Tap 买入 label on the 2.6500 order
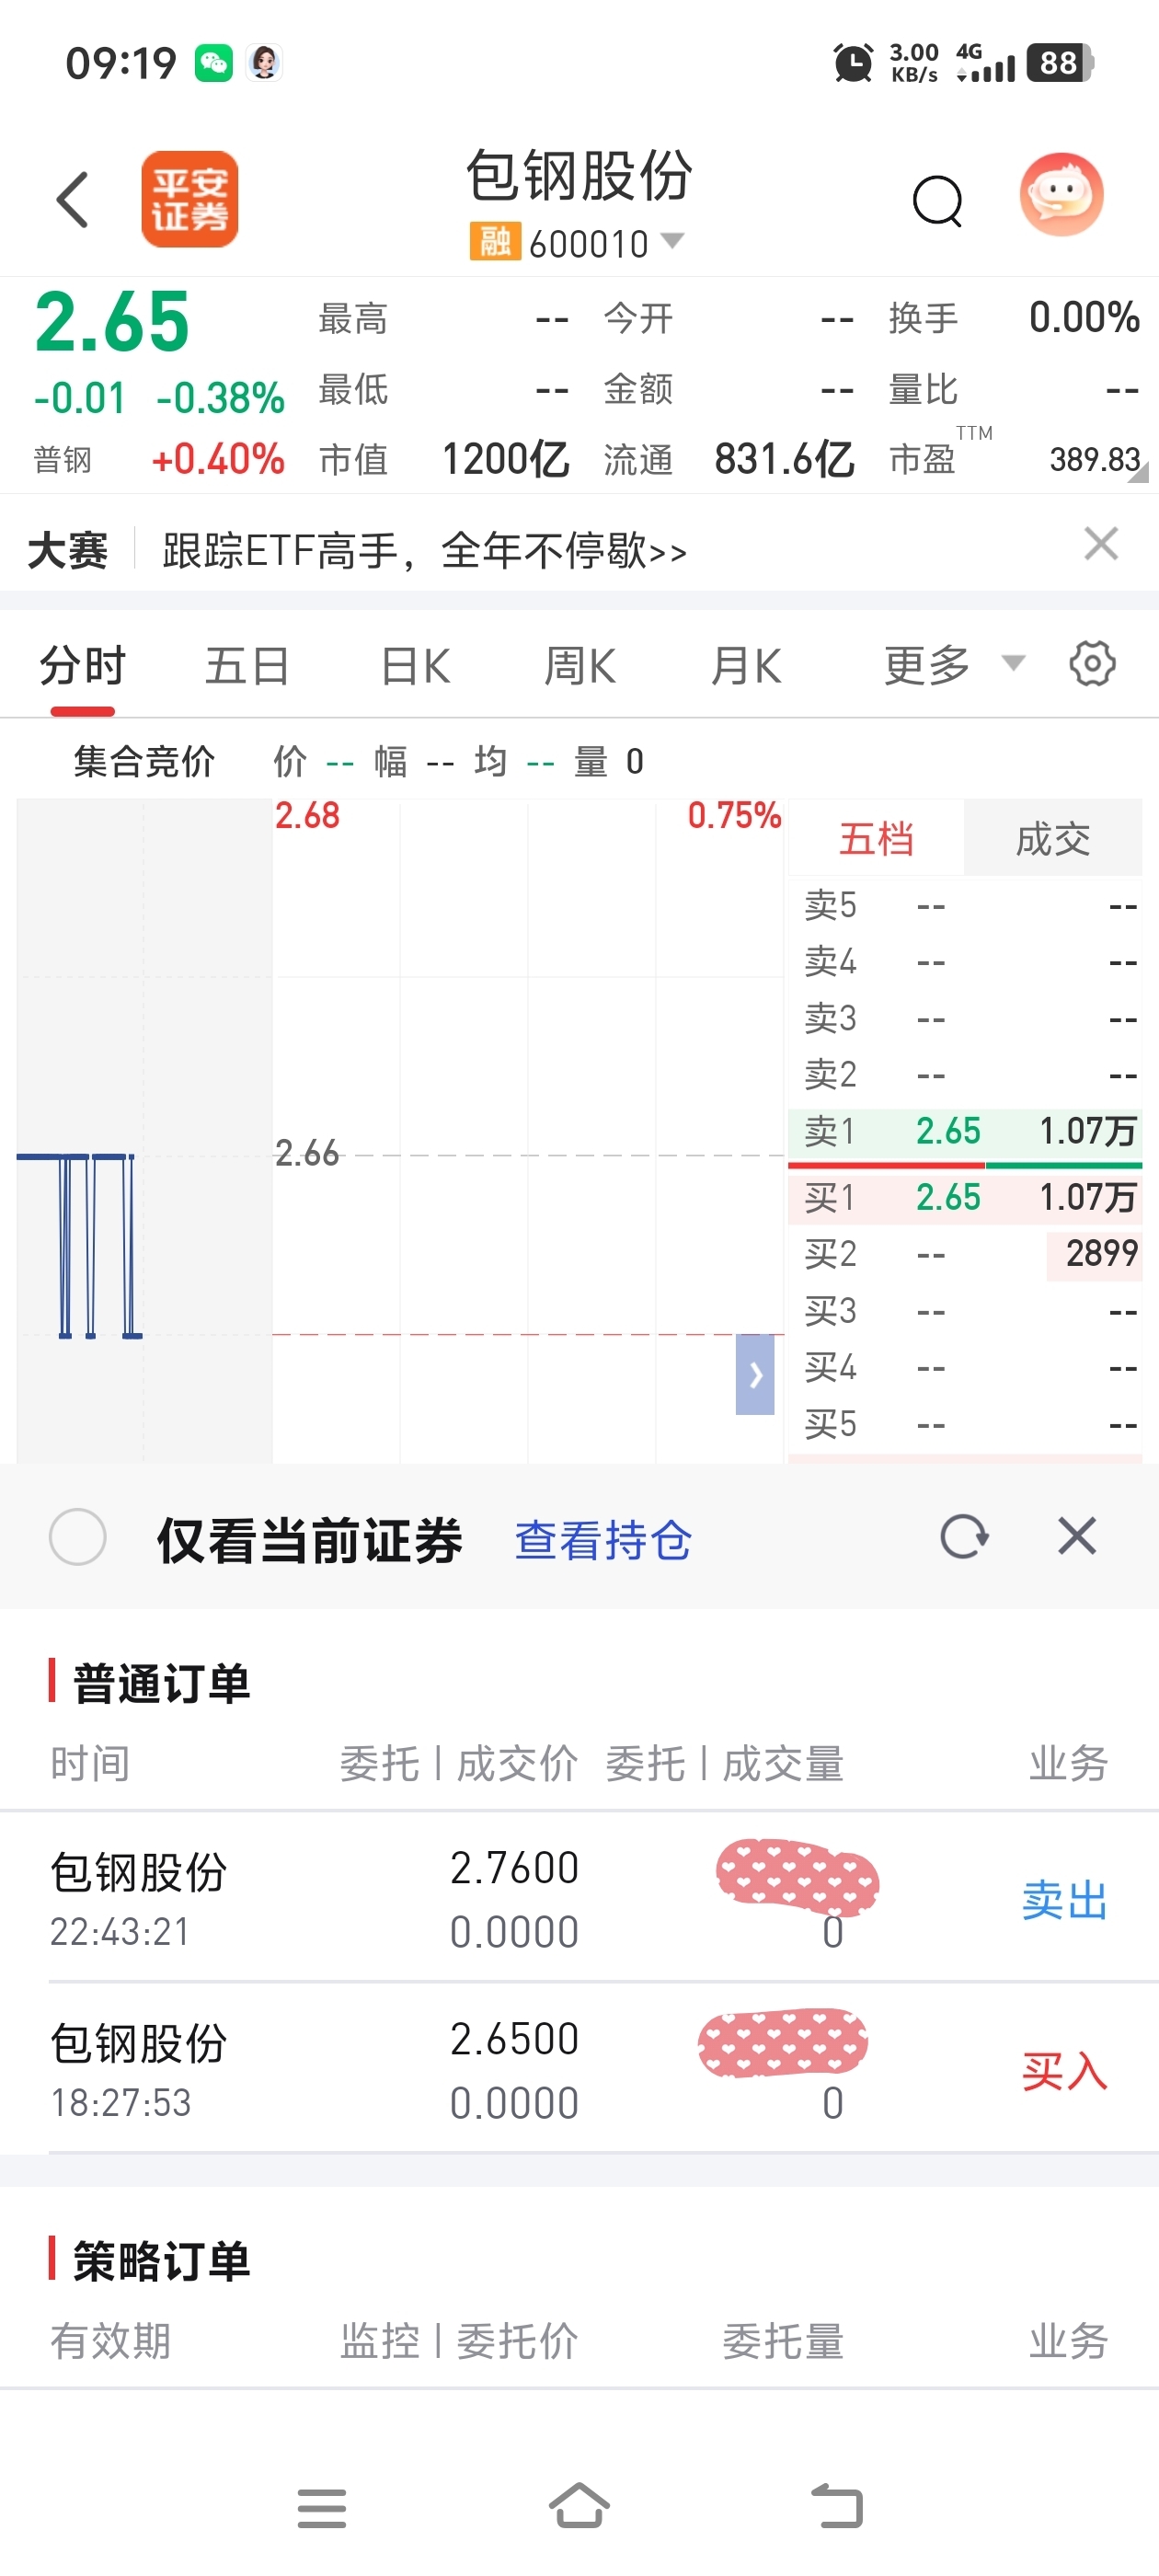This screenshot has width=1159, height=2576. coord(1065,2070)
